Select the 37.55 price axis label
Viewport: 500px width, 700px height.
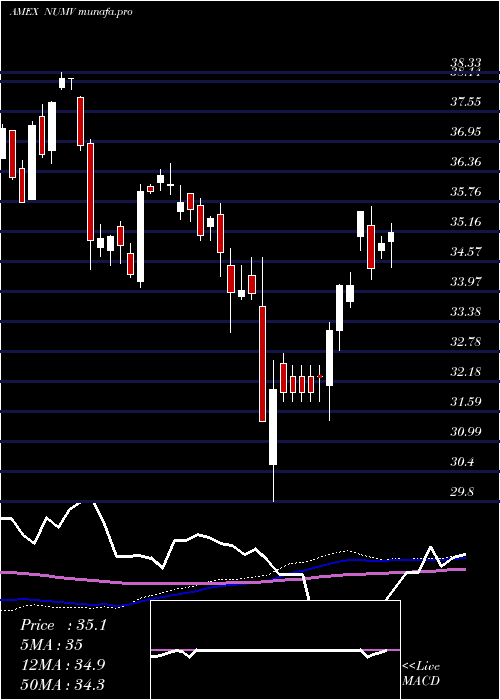pyautogui.click(x=465, y=102)
